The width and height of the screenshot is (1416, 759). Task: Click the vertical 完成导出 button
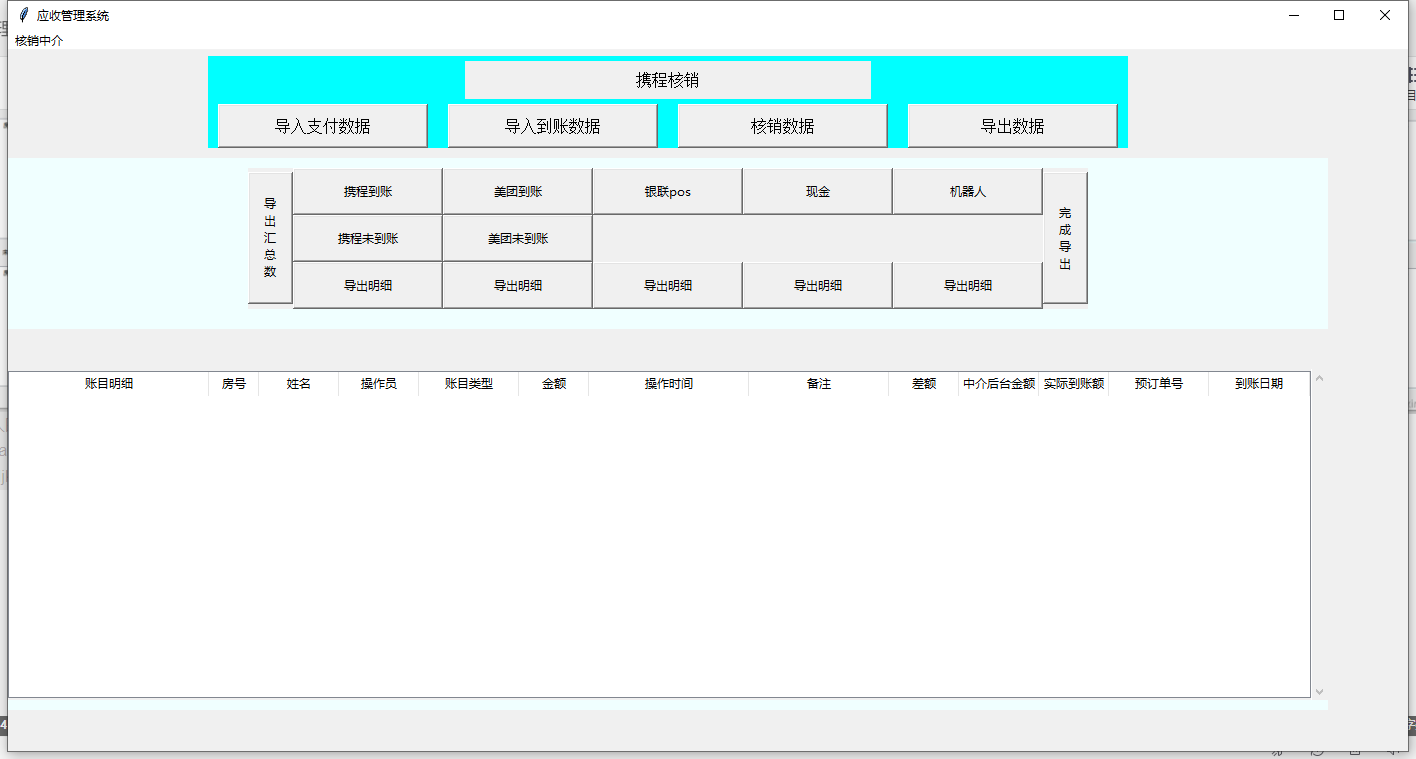click(1065, 238)
